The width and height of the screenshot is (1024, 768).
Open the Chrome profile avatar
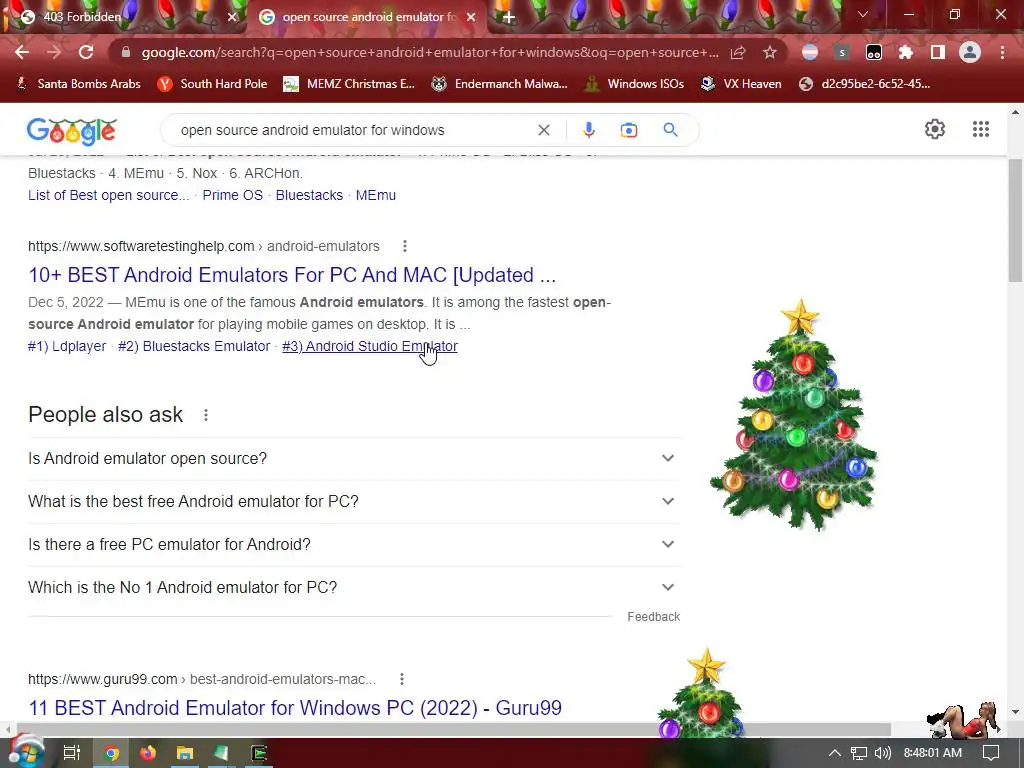point(970,52)
